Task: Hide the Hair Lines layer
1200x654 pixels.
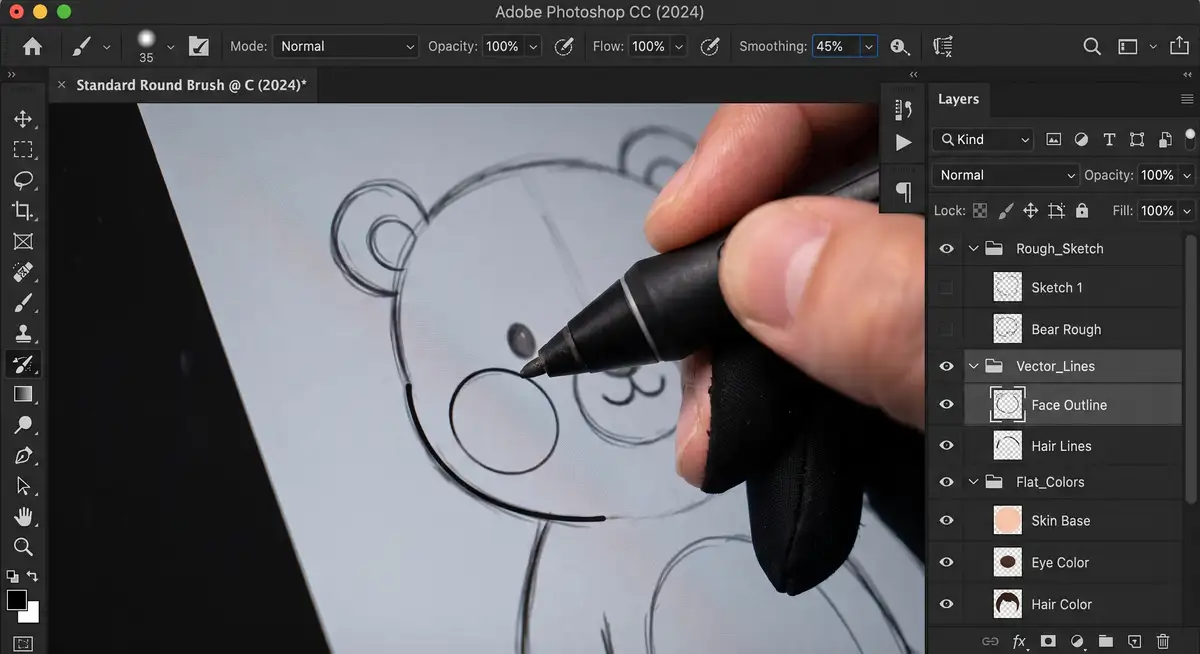Action: (946, 446)
